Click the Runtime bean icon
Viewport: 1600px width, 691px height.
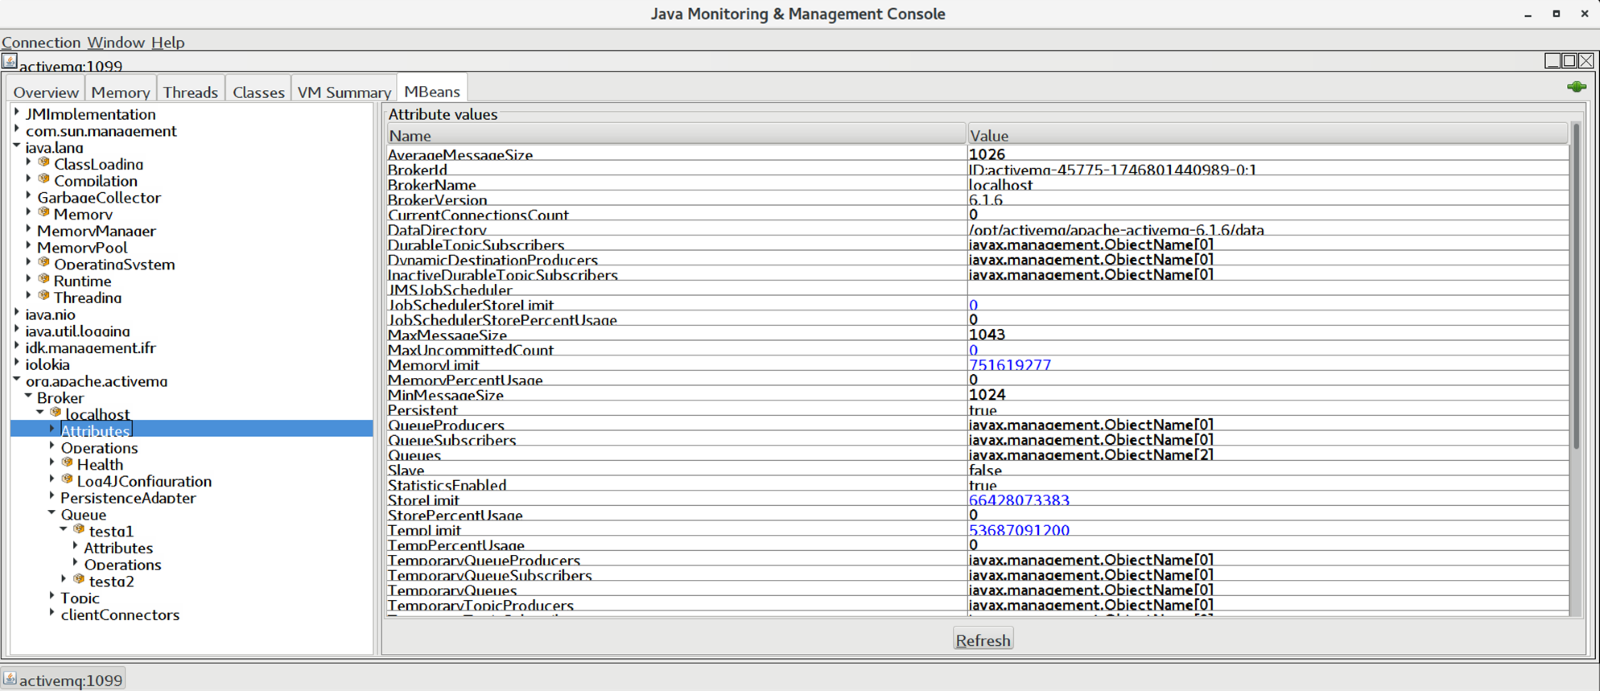44,279
